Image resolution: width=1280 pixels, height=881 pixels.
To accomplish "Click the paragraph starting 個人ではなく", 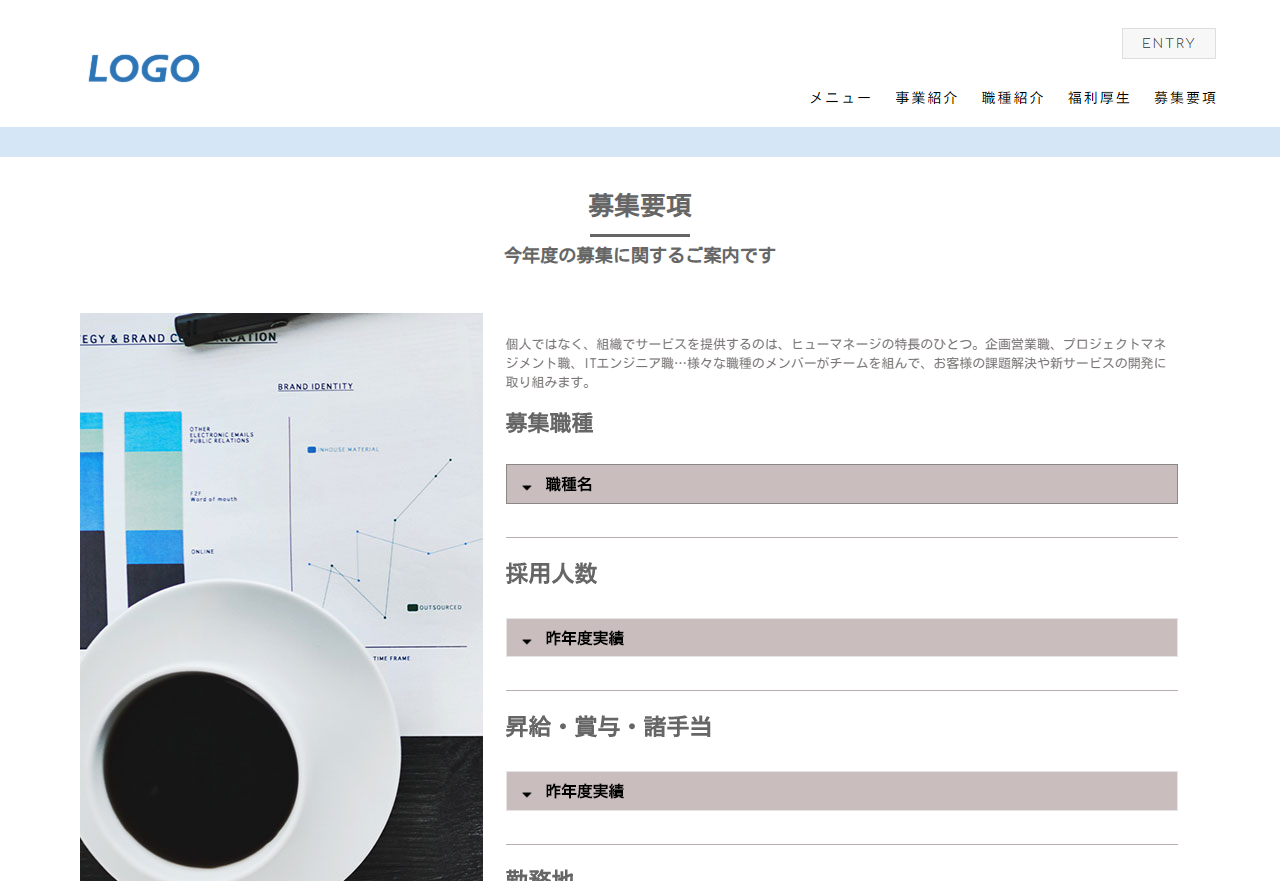I will pyautogui.click(x=836, y=363).
